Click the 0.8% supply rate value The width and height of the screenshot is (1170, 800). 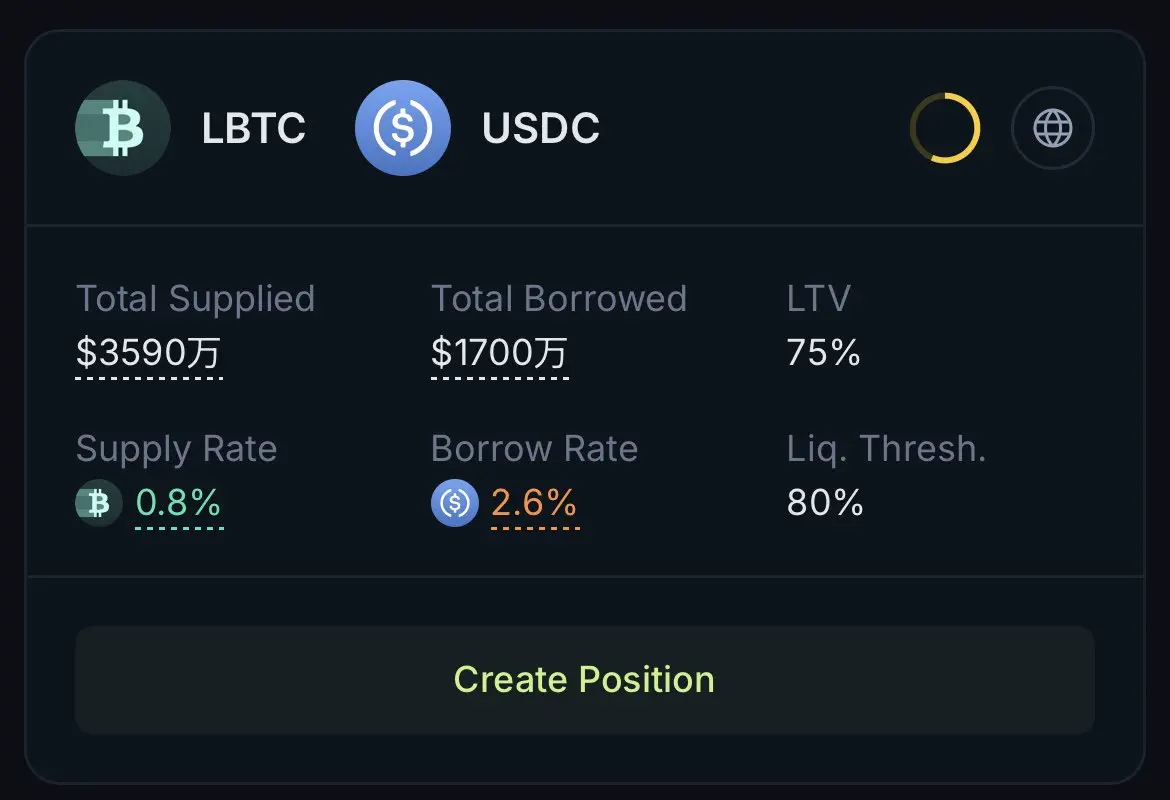(x=178, y=503)
